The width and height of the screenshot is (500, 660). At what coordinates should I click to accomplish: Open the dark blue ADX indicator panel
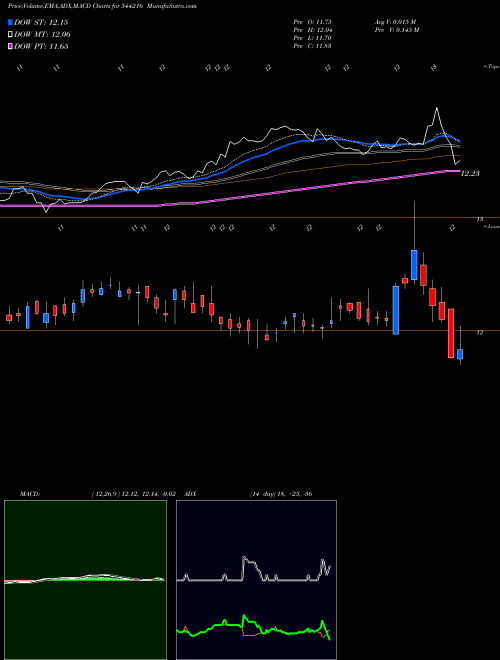pos(256,580)
